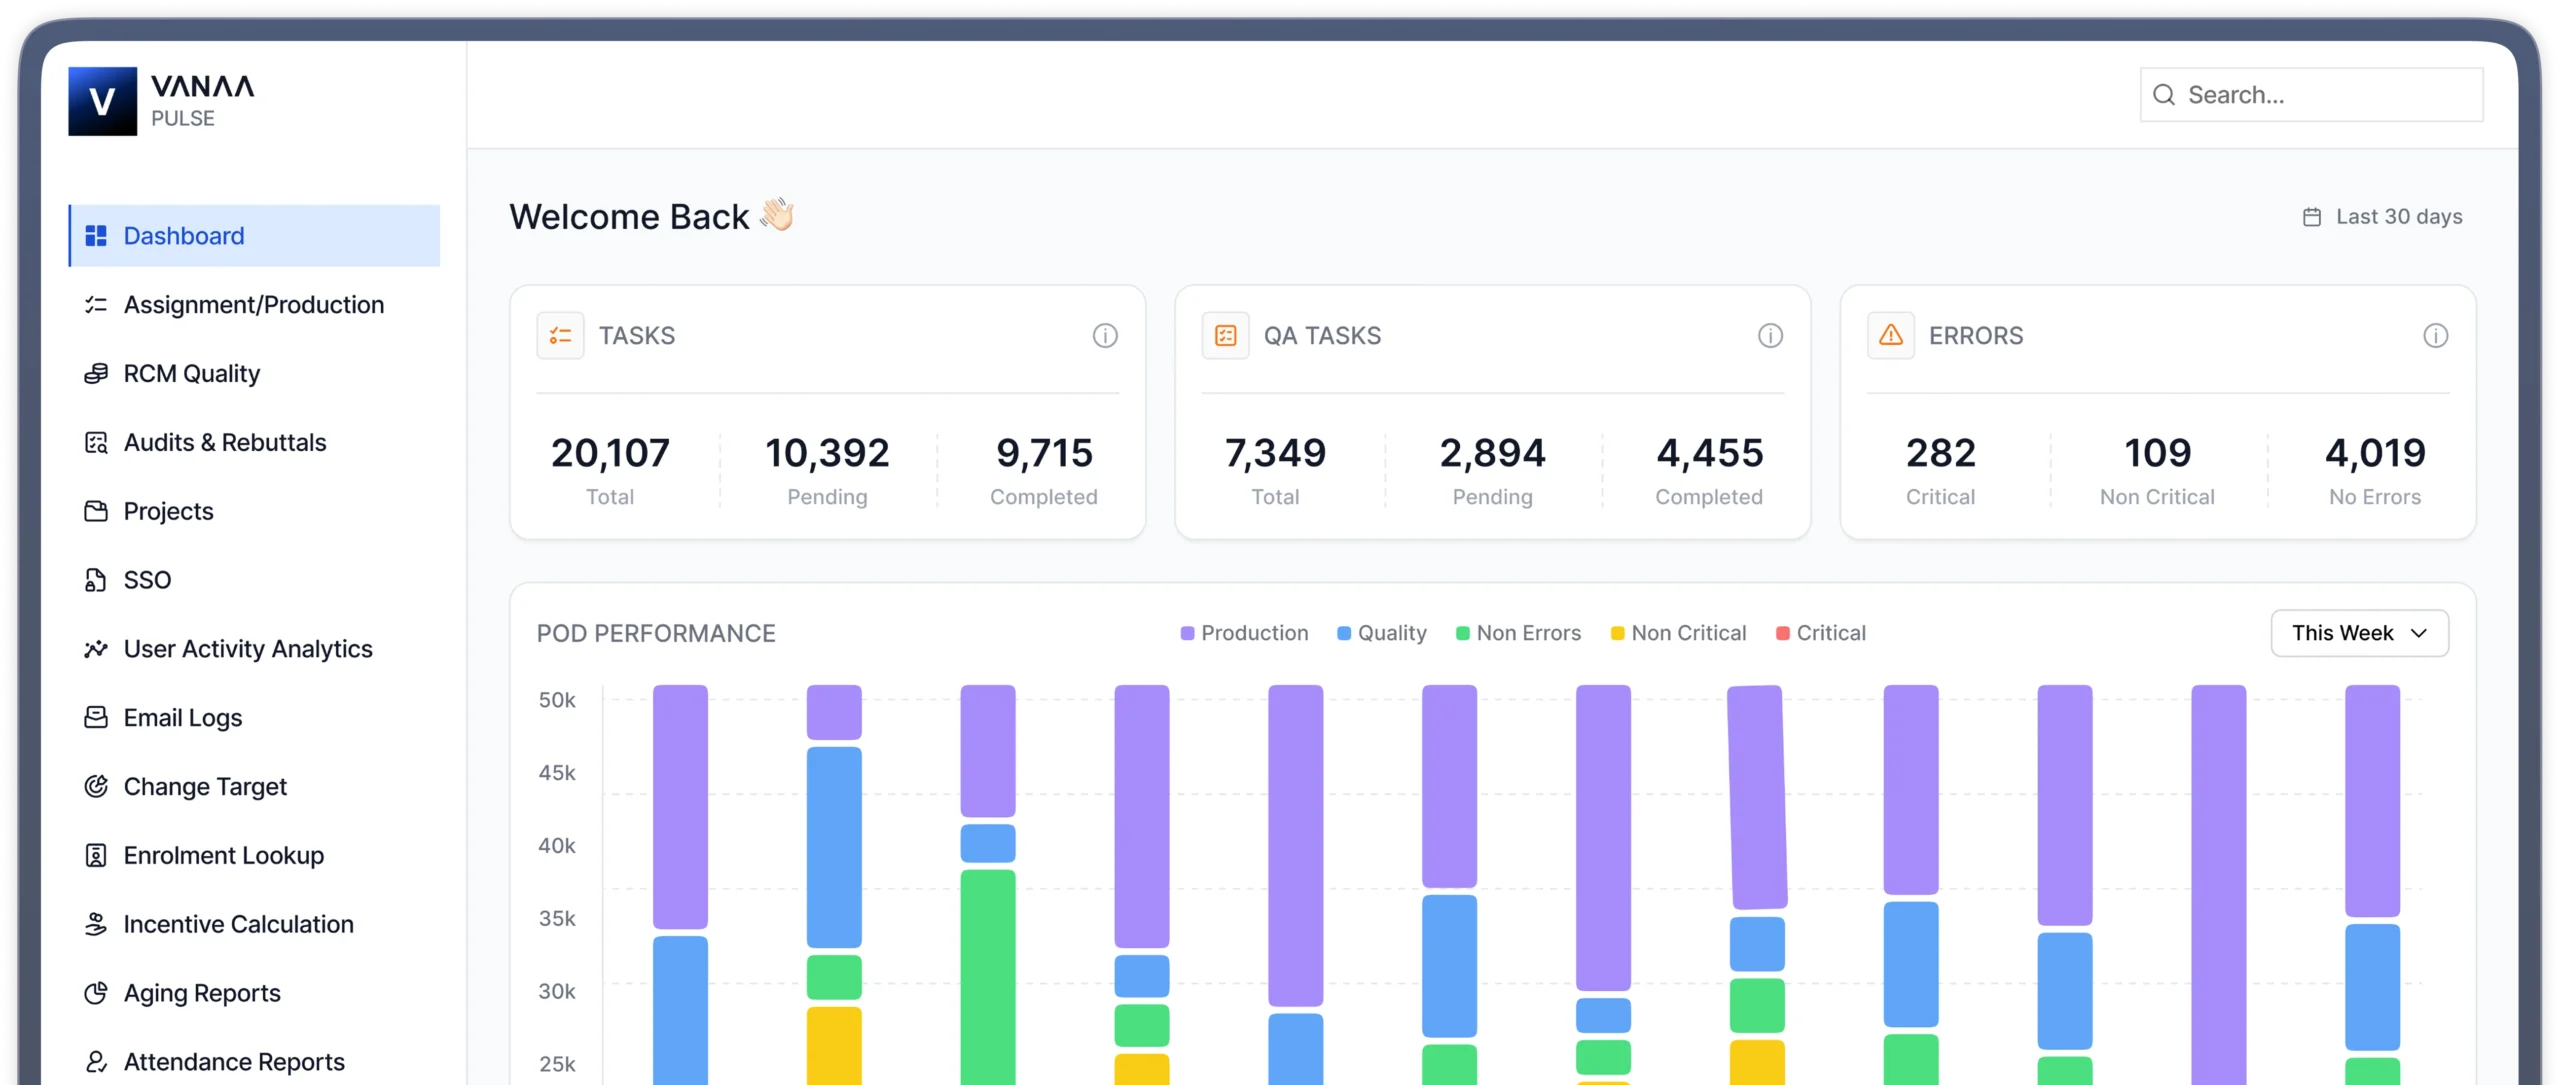Click the Attendance Reports user icon
This screenshot has height=1085, width=2560.
click(x=96, y=1061)
